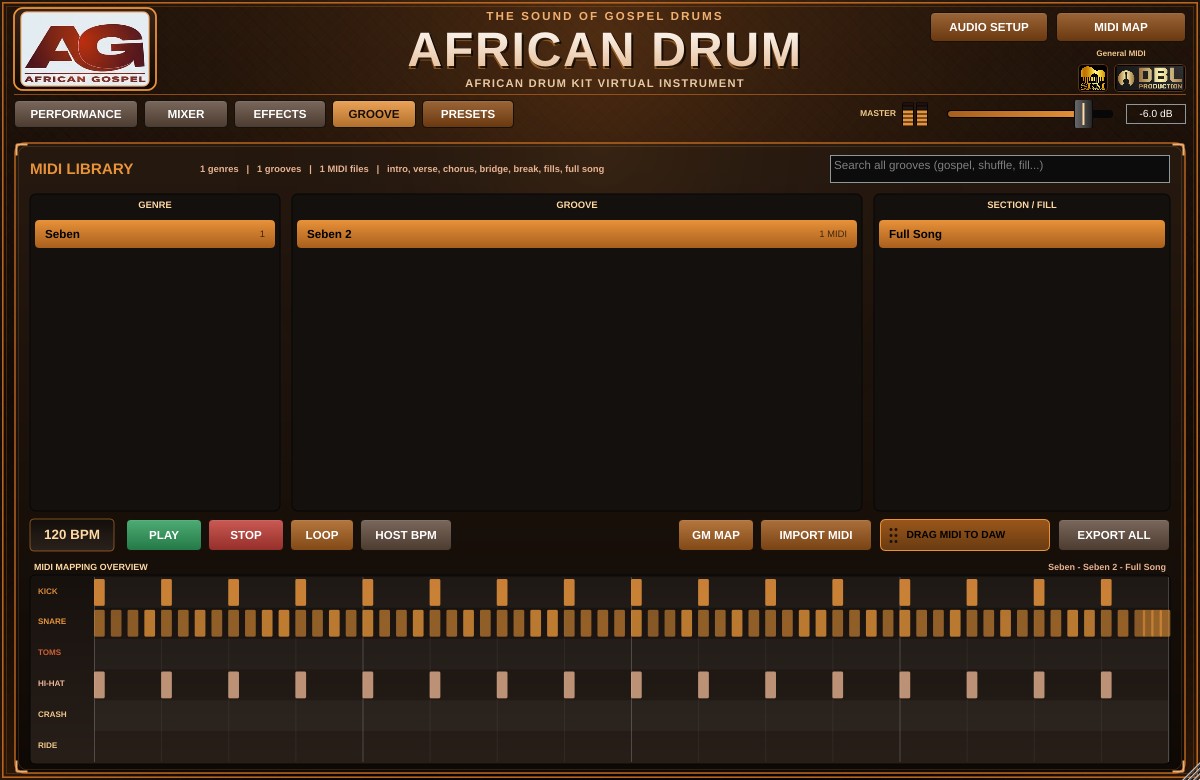The image size is (1200, 780).
Task: Click the snare roll at the end of the pattern
Action: coord(1152,623)
